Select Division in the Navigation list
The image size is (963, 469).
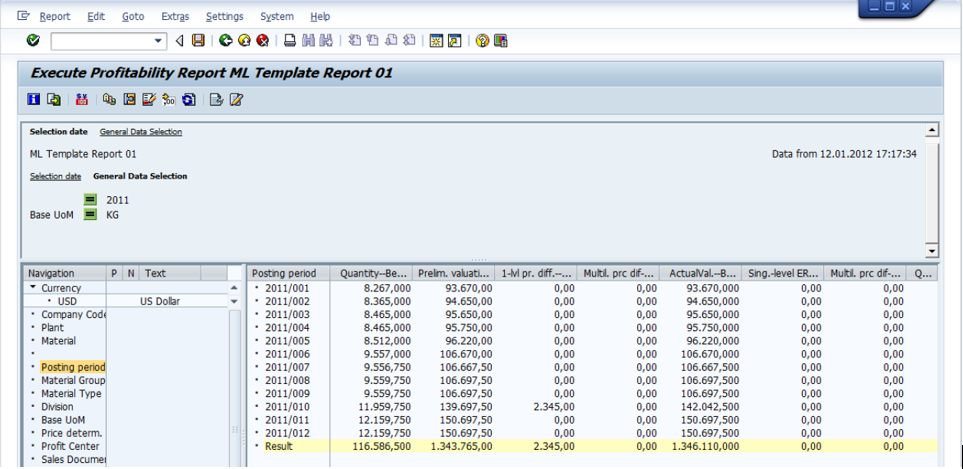[x=57, y=406]
